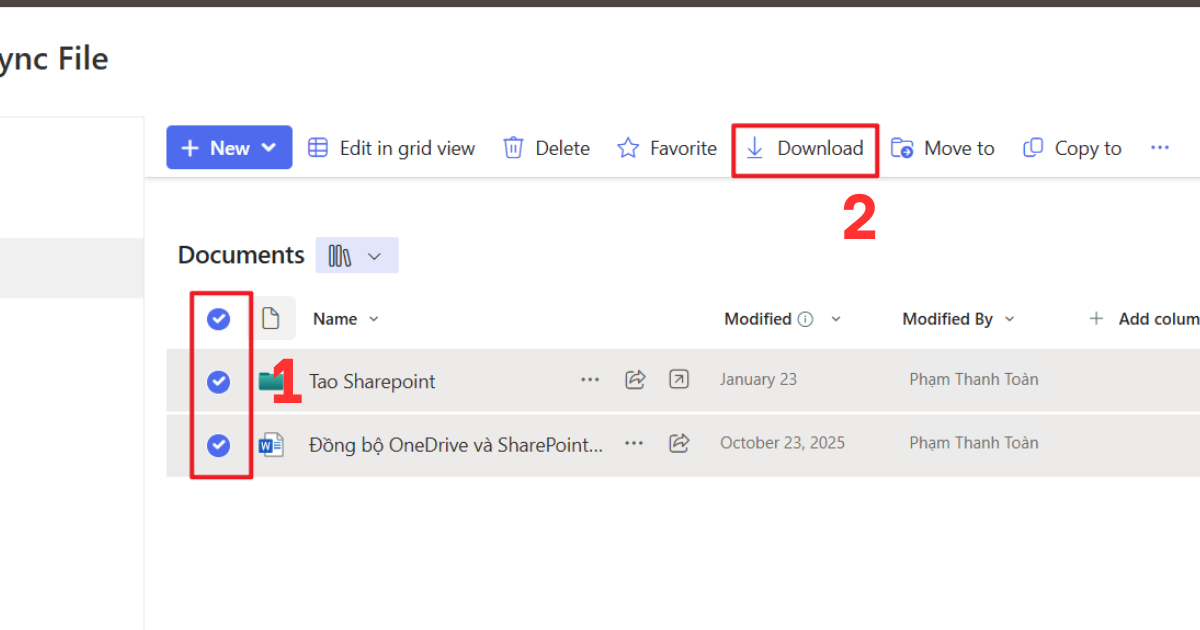Click the Favorite star icon
The height and width of the screenshot is (630, 1200).
tap(629, 147)
